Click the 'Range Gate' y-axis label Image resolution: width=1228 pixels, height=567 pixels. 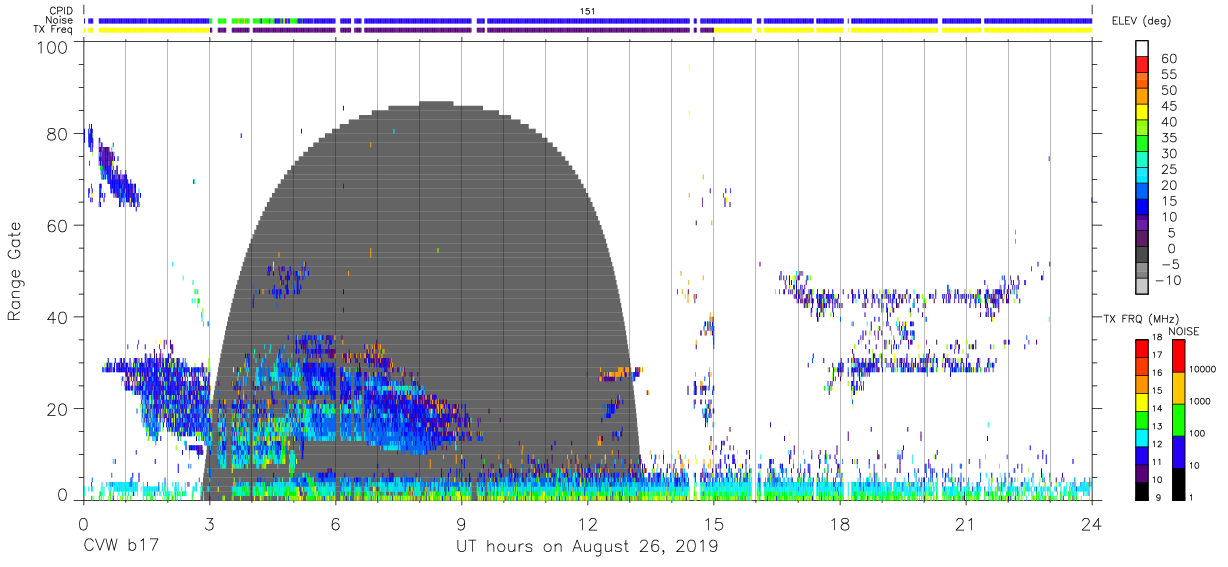(15, 270)
